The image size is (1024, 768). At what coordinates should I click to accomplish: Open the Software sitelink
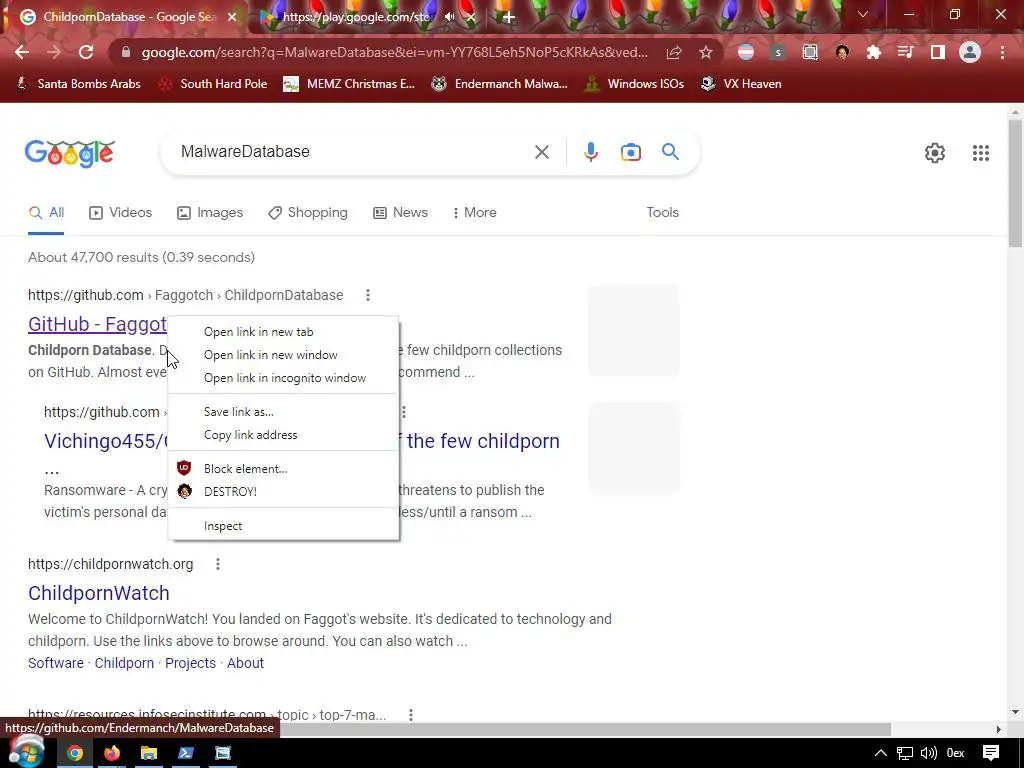pyautogui.click(x=56, y=663)
